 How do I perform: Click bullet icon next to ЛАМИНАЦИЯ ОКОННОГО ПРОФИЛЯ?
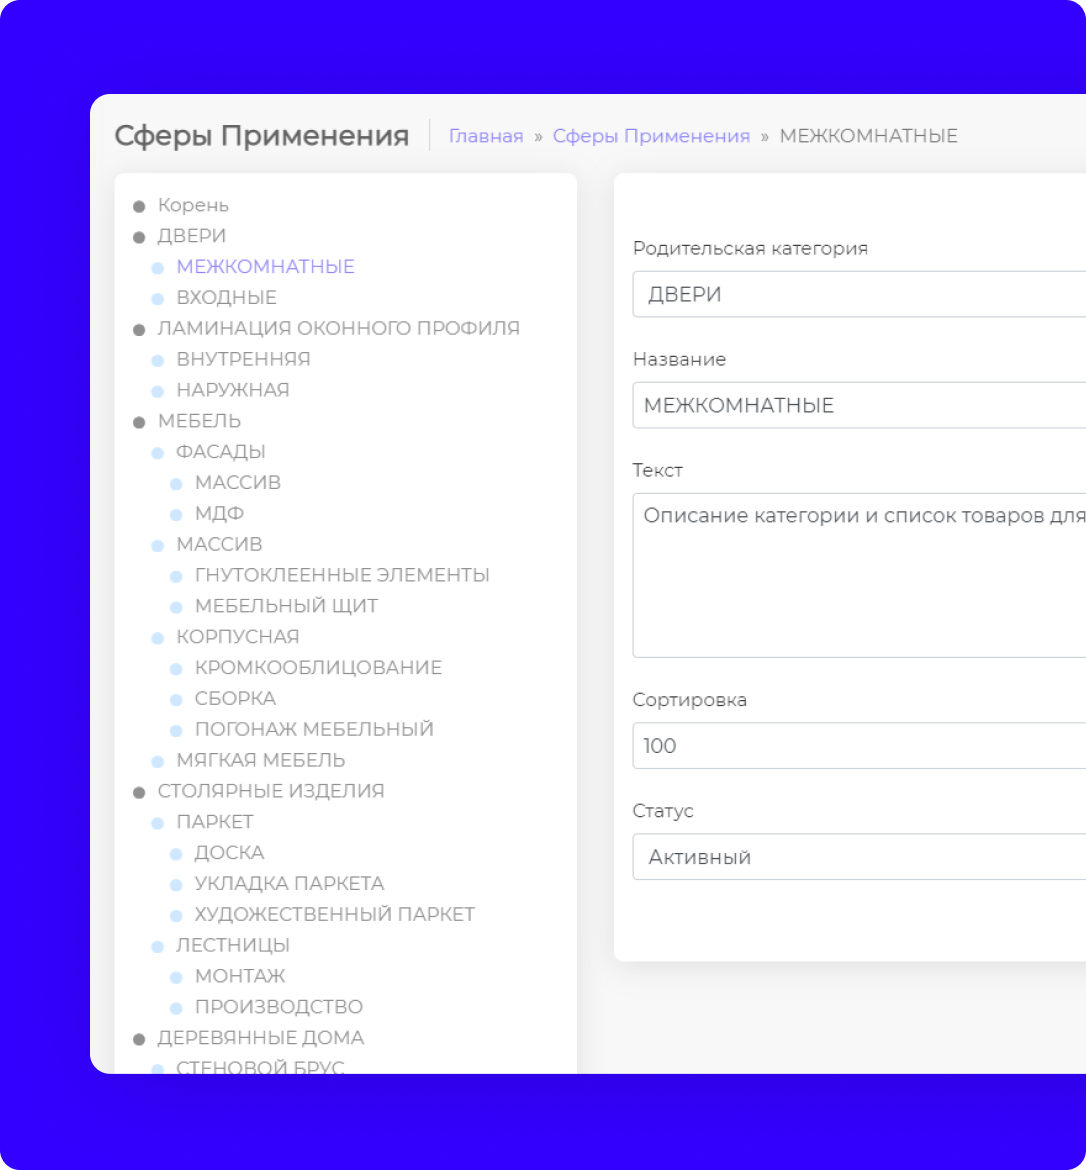click(139, 329)
